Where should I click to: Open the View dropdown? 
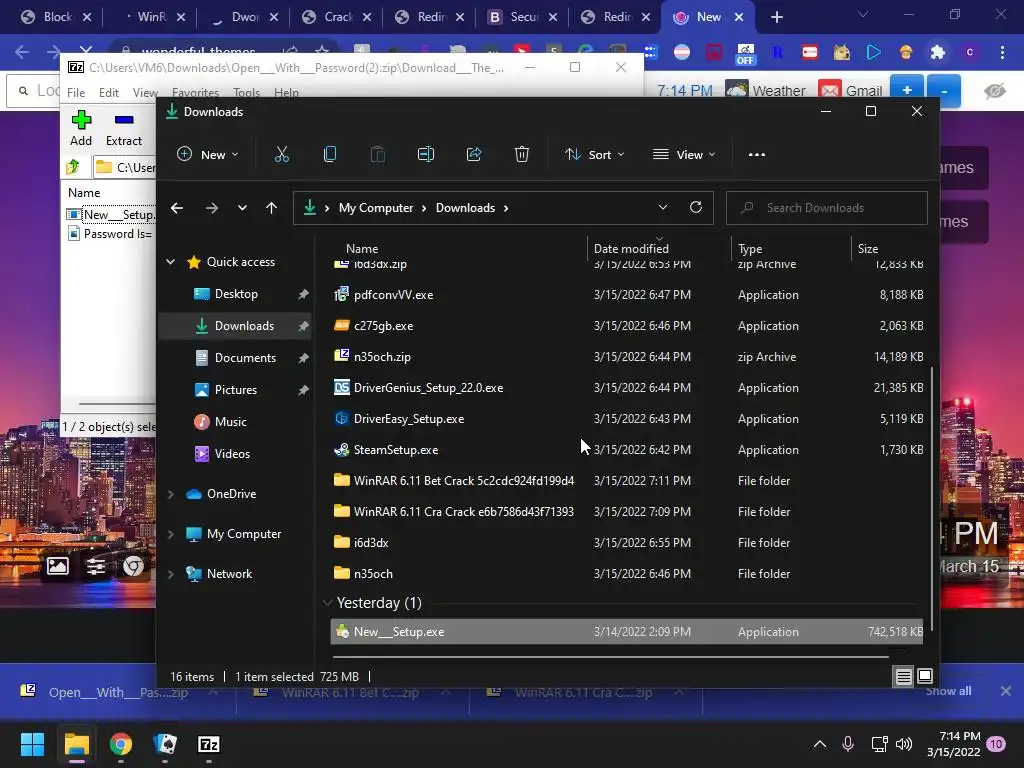pyautogui.click(x=684, y=155)
